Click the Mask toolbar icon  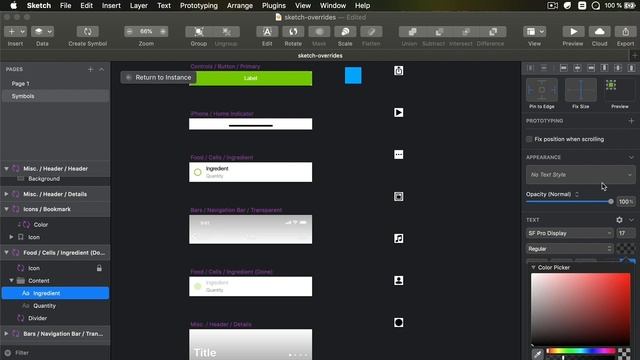(319, 31)
